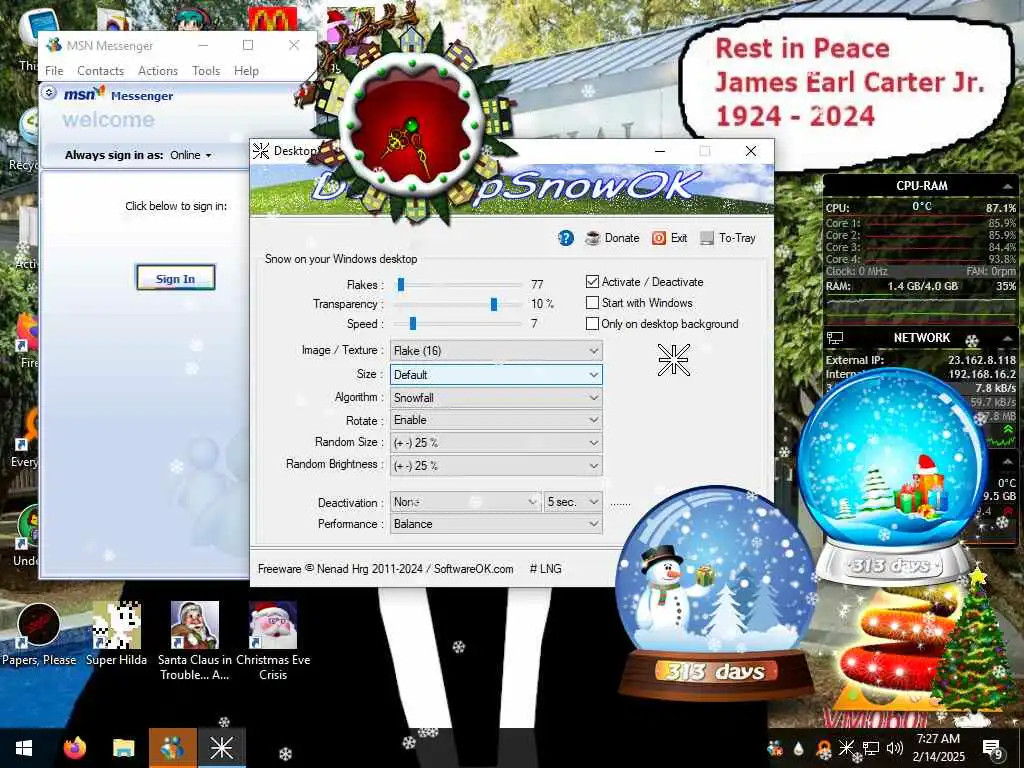1024x768 pixels.
Task: Open the Tools menu in MSN Messenger
Action: point(206,71)
